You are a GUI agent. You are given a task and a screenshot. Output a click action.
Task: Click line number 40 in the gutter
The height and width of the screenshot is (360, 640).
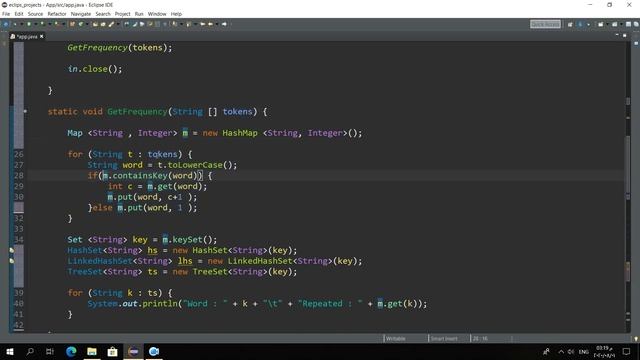(x=19, y=303)
